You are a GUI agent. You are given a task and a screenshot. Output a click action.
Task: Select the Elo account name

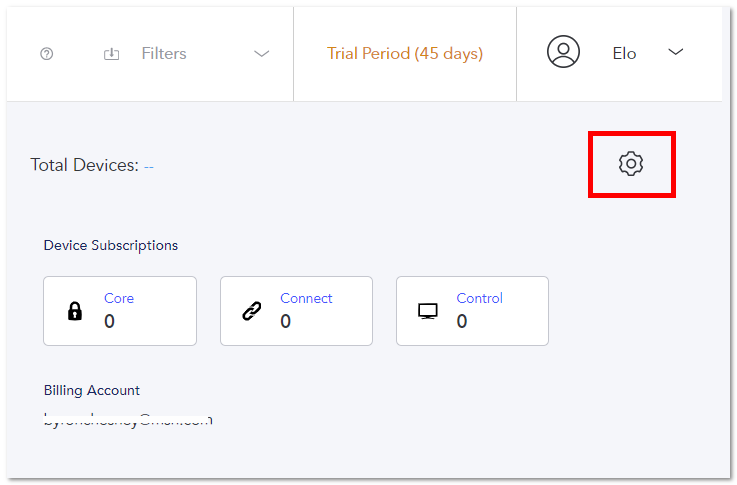click(x=624, y=54)
